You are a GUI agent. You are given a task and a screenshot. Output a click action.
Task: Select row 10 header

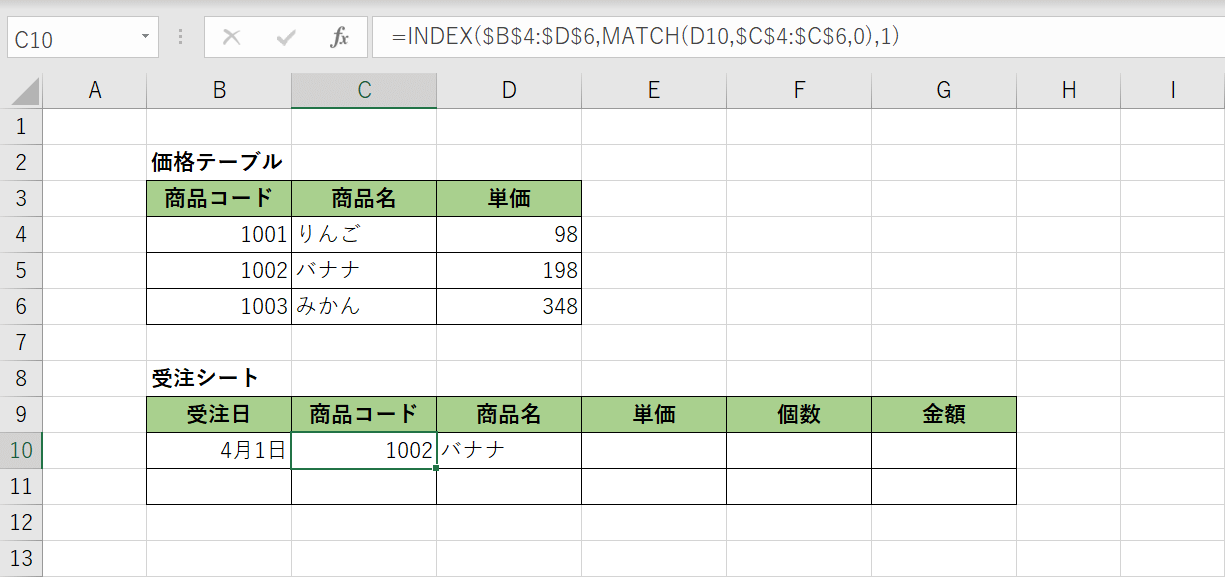pos(21,450)
